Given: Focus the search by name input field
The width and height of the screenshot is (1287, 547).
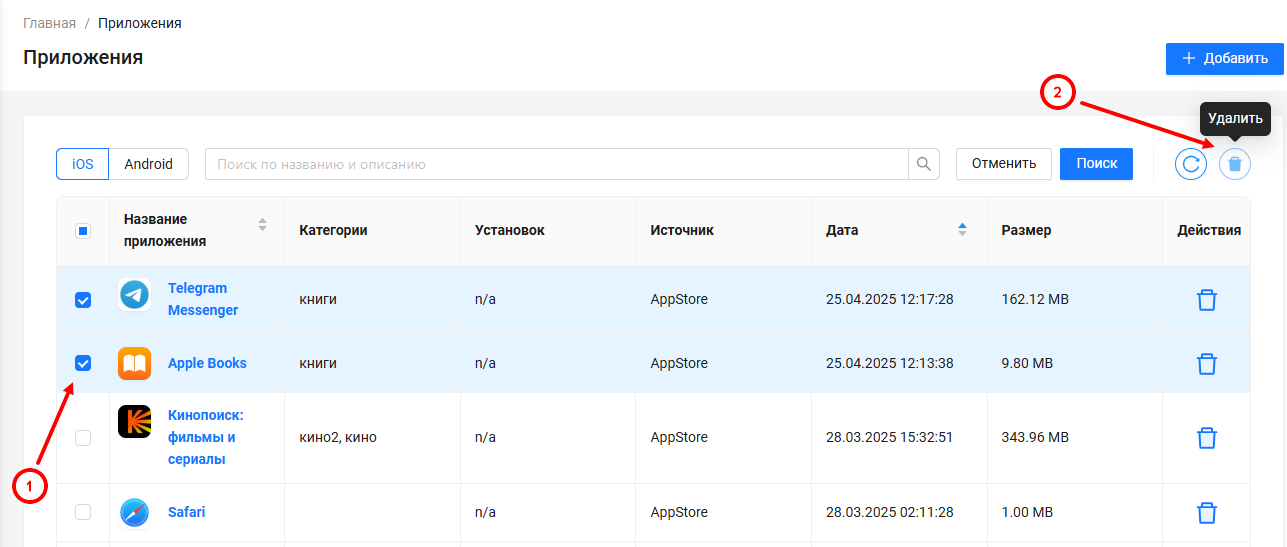Looking at the screenshot, I should tap(556, 164).
